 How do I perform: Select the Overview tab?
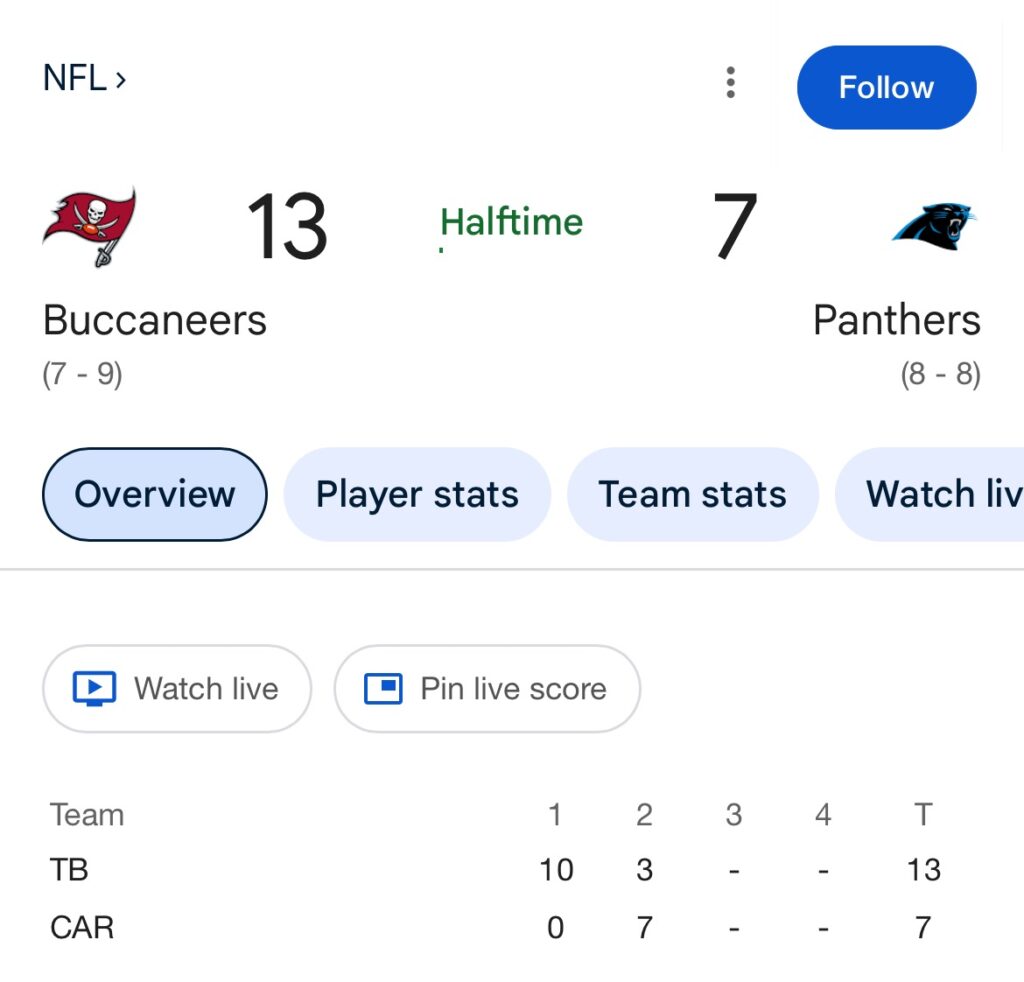[x=155, y=494]
